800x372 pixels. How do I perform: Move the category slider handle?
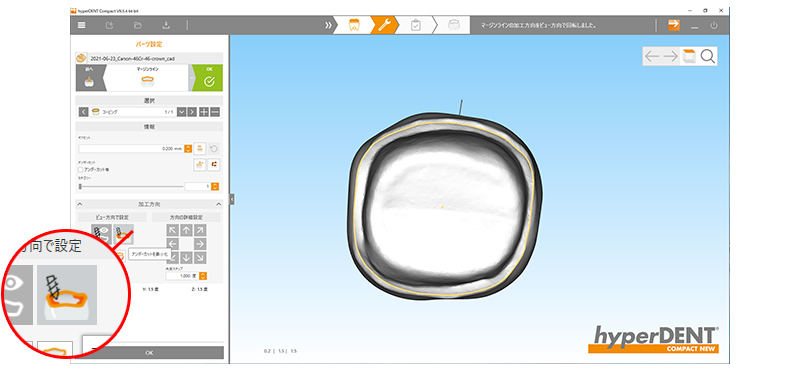pos(80,187)
